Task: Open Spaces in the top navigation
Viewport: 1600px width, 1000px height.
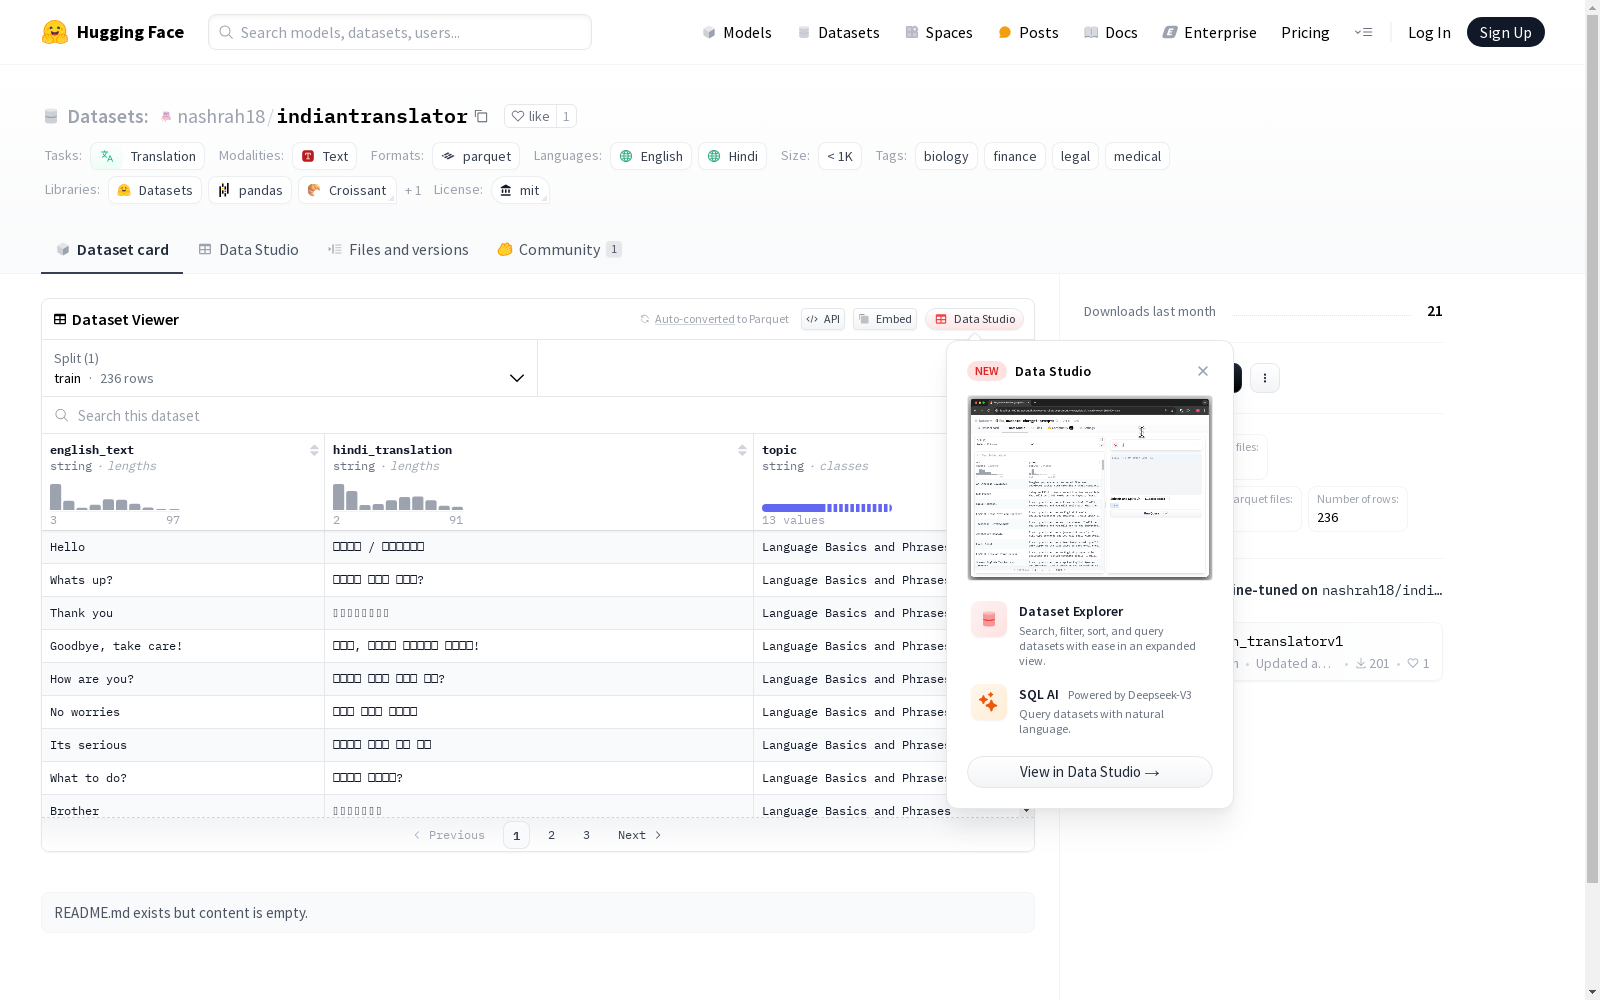Action: pyautogui.click(x=938, y=32)
